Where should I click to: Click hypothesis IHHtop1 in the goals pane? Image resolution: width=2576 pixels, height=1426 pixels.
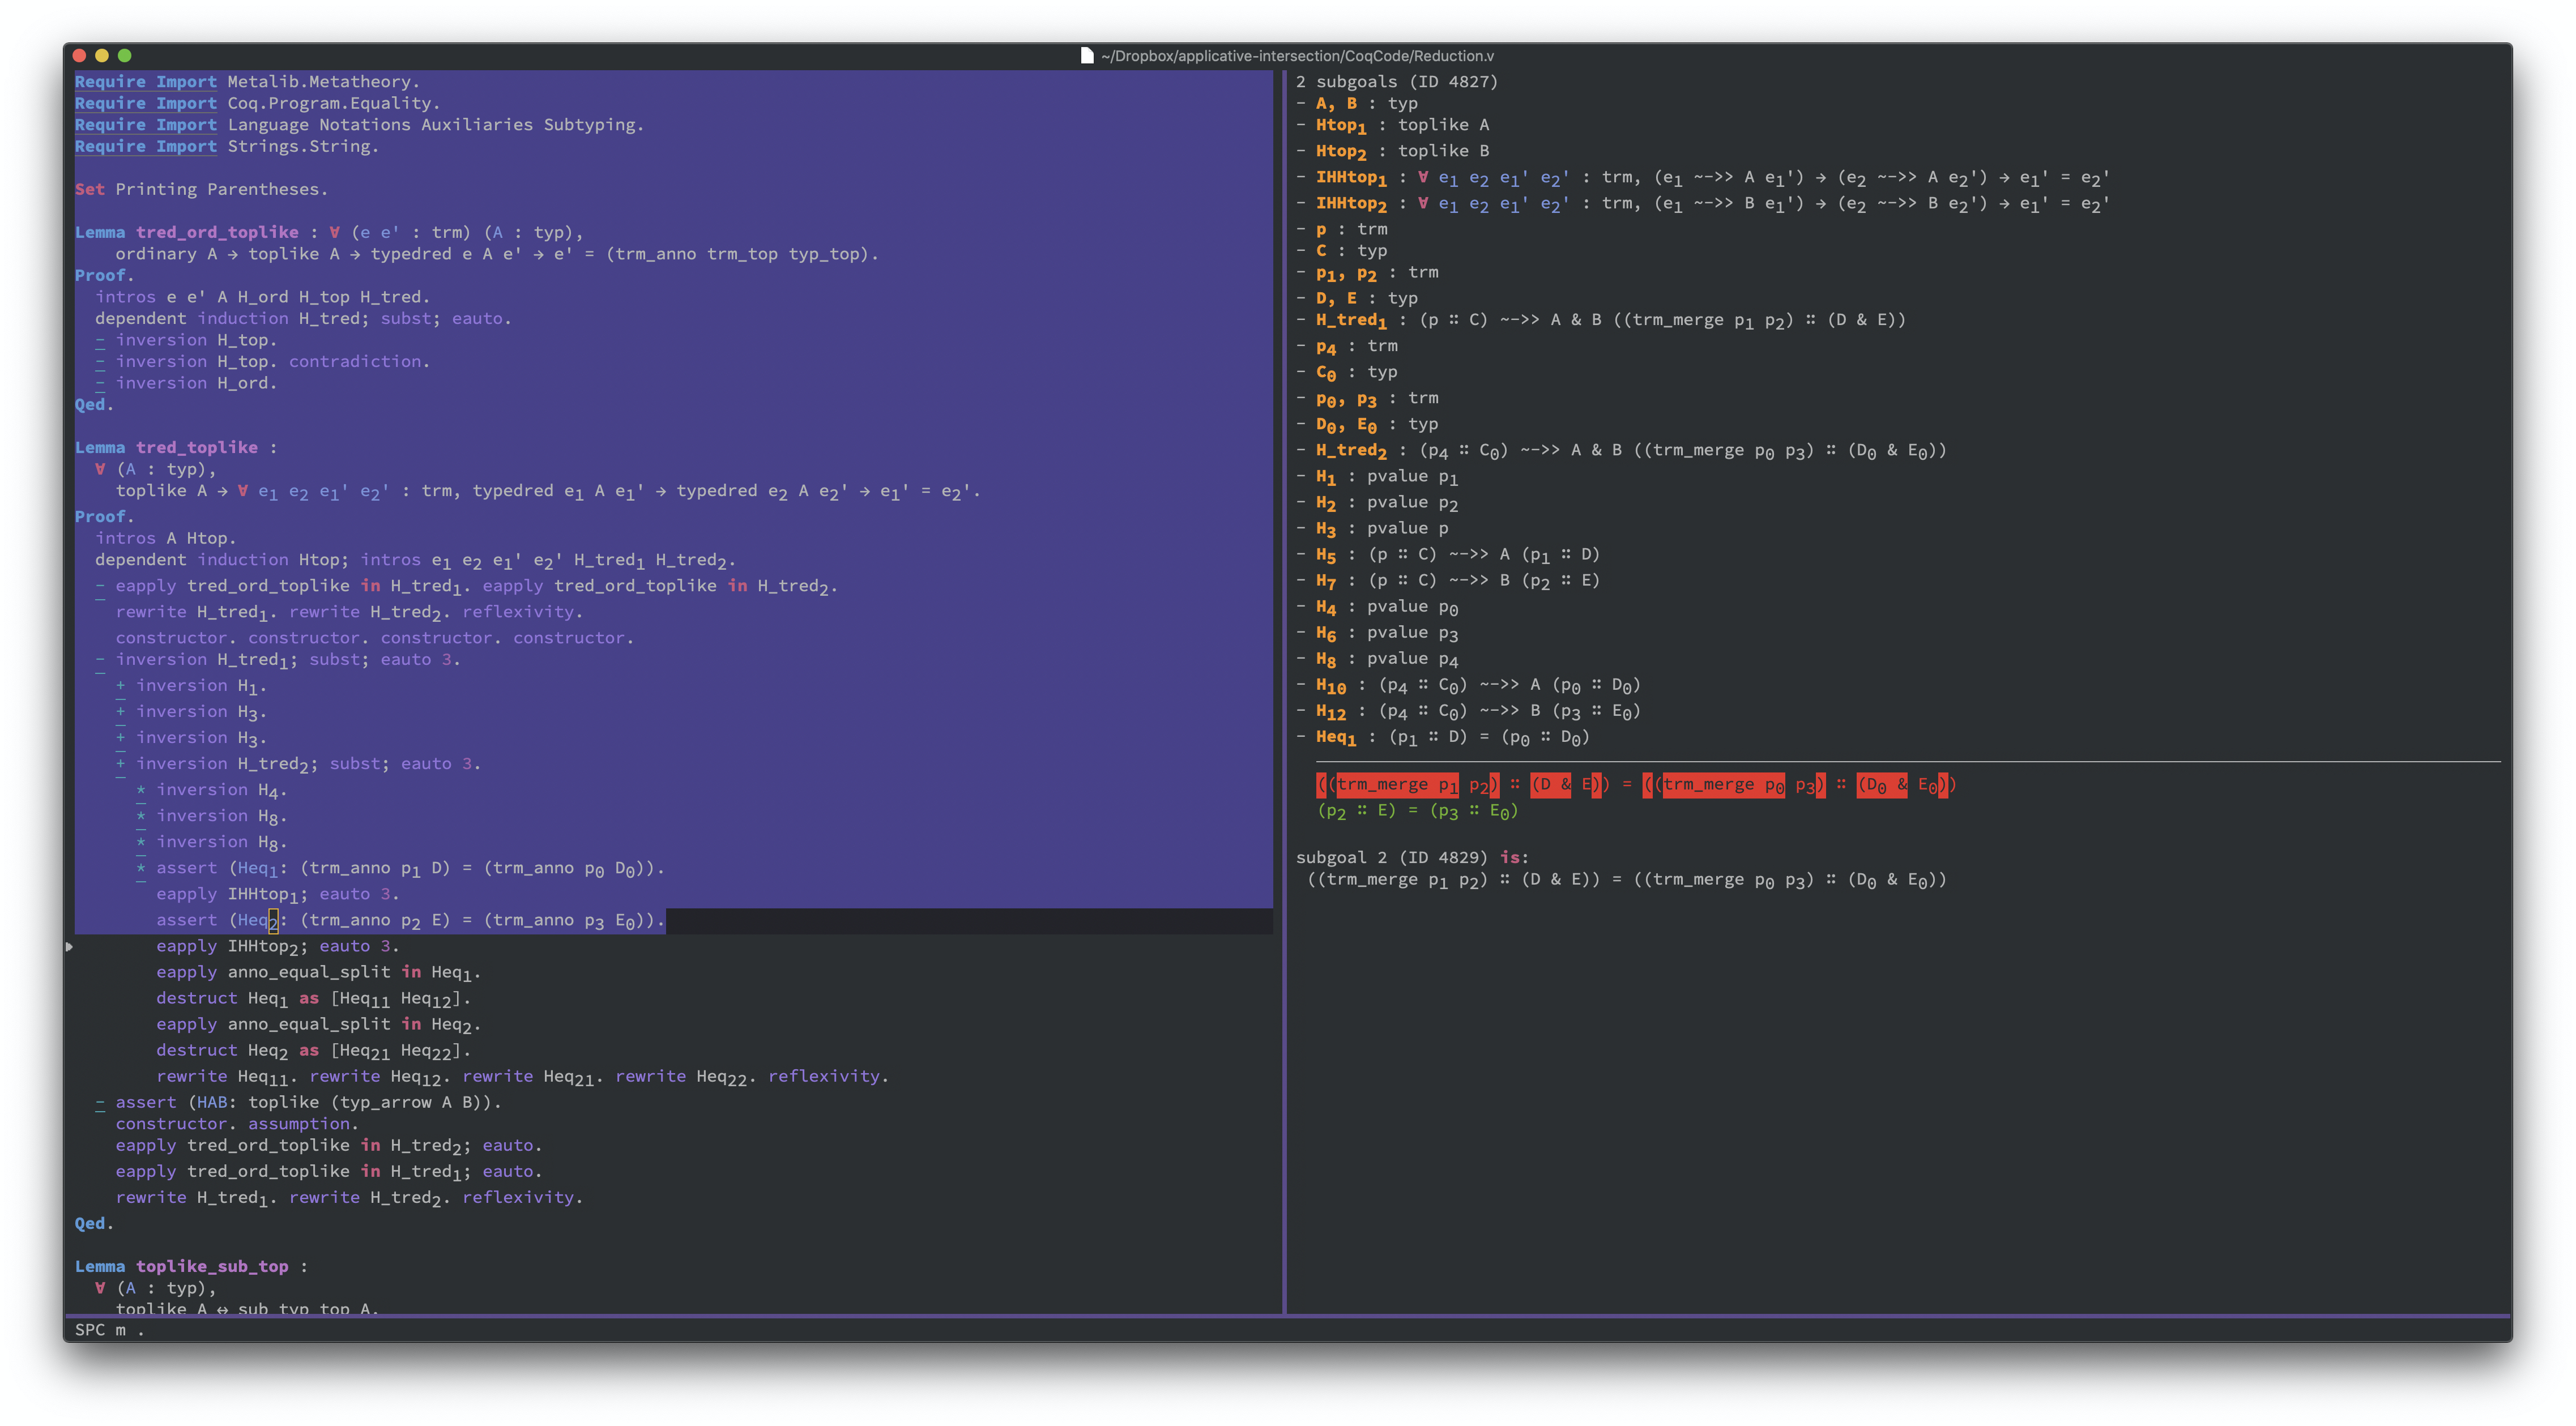(1350, 177)
